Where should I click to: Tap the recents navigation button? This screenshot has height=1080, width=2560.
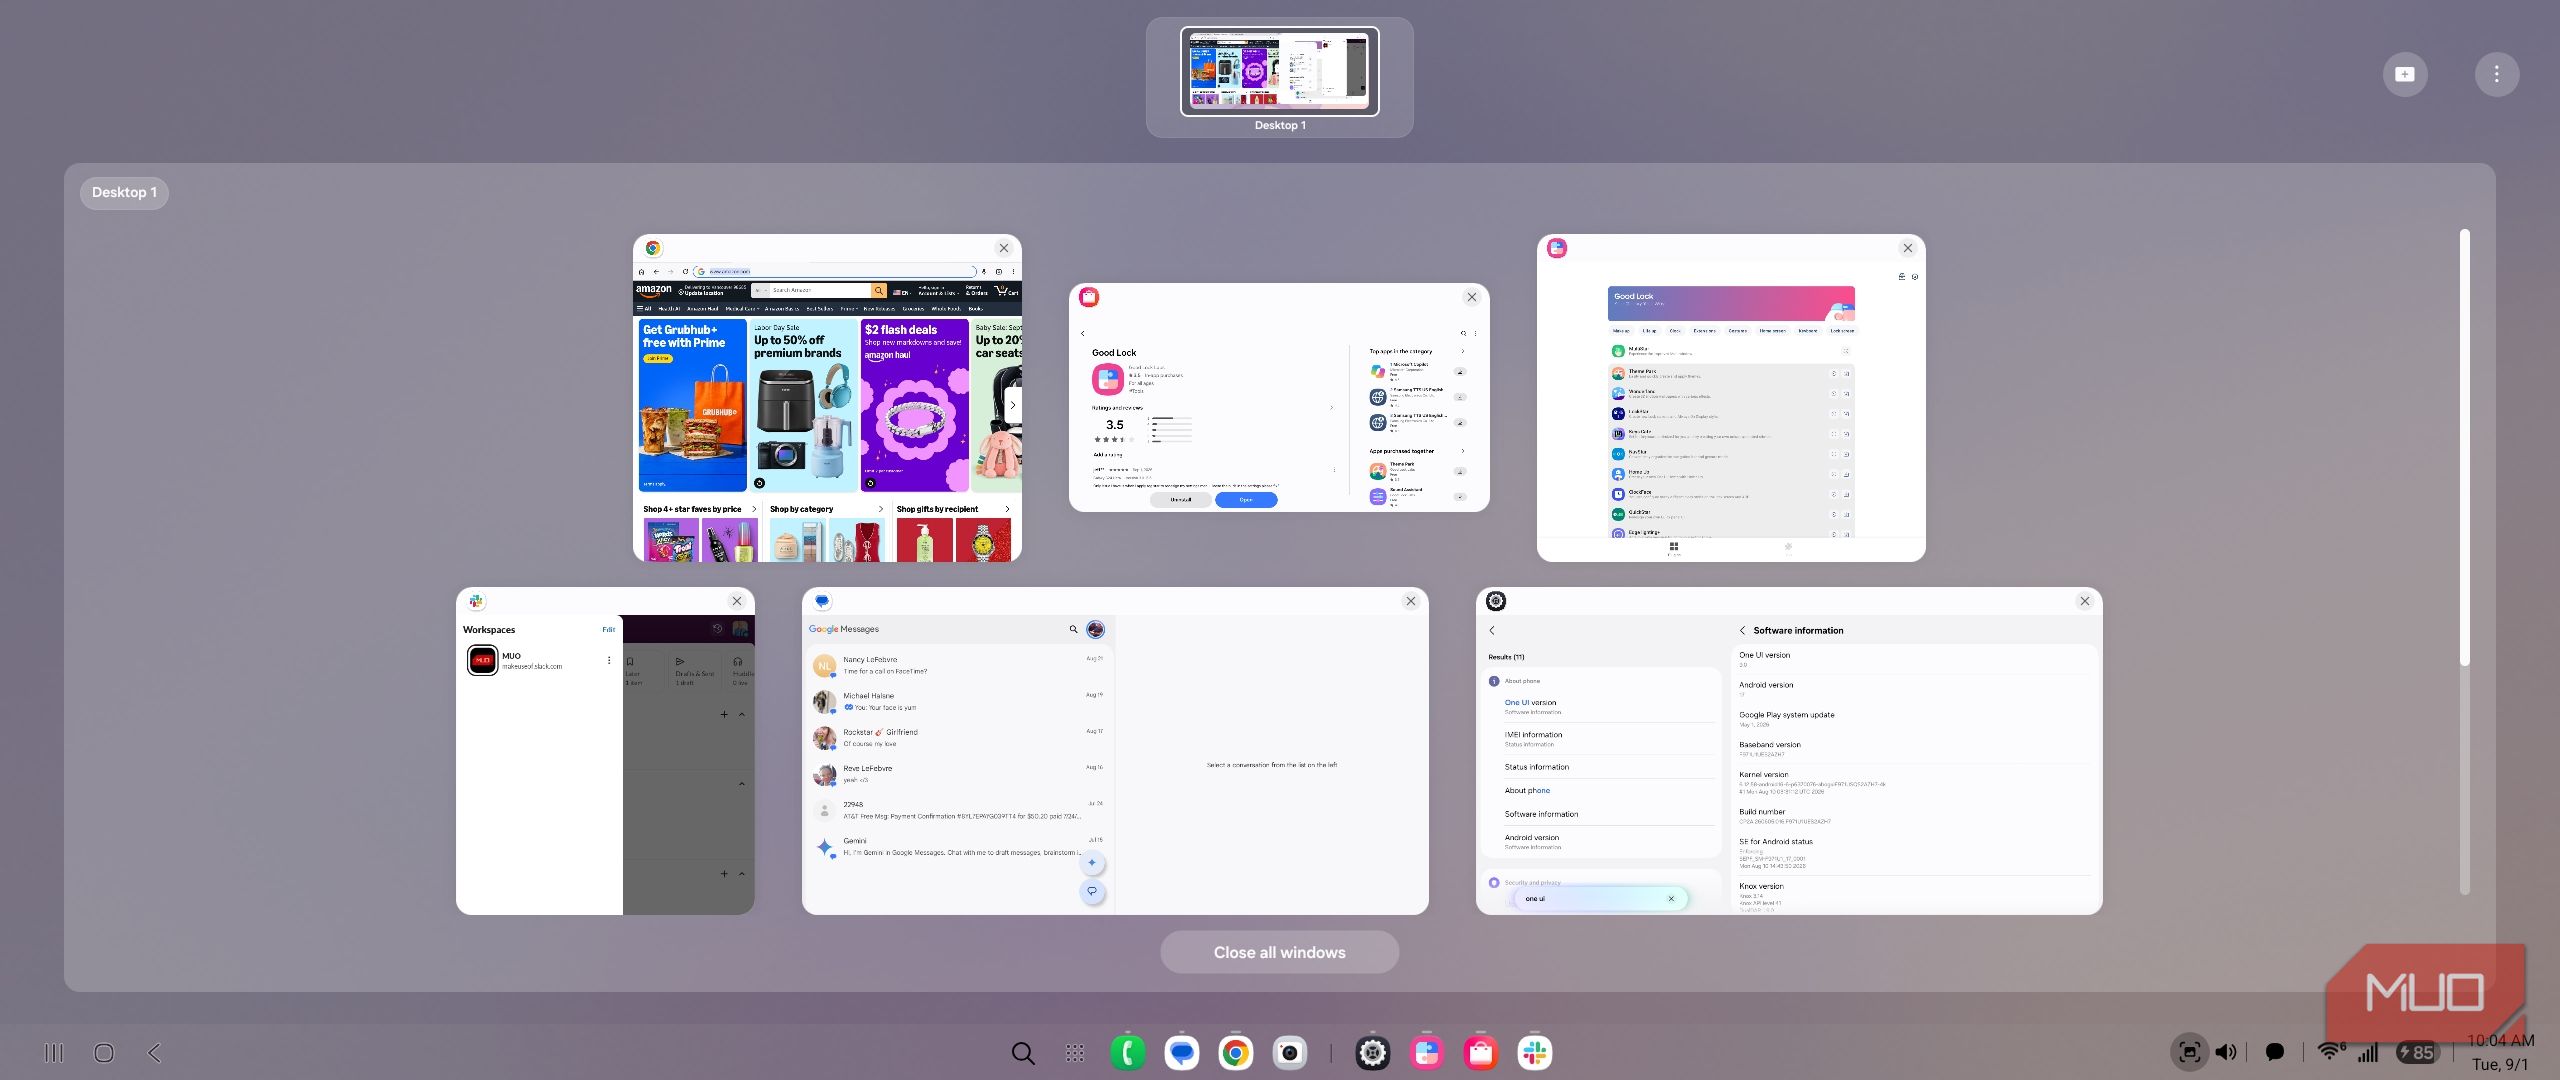pyautogui.click(x=54, y=1053)
